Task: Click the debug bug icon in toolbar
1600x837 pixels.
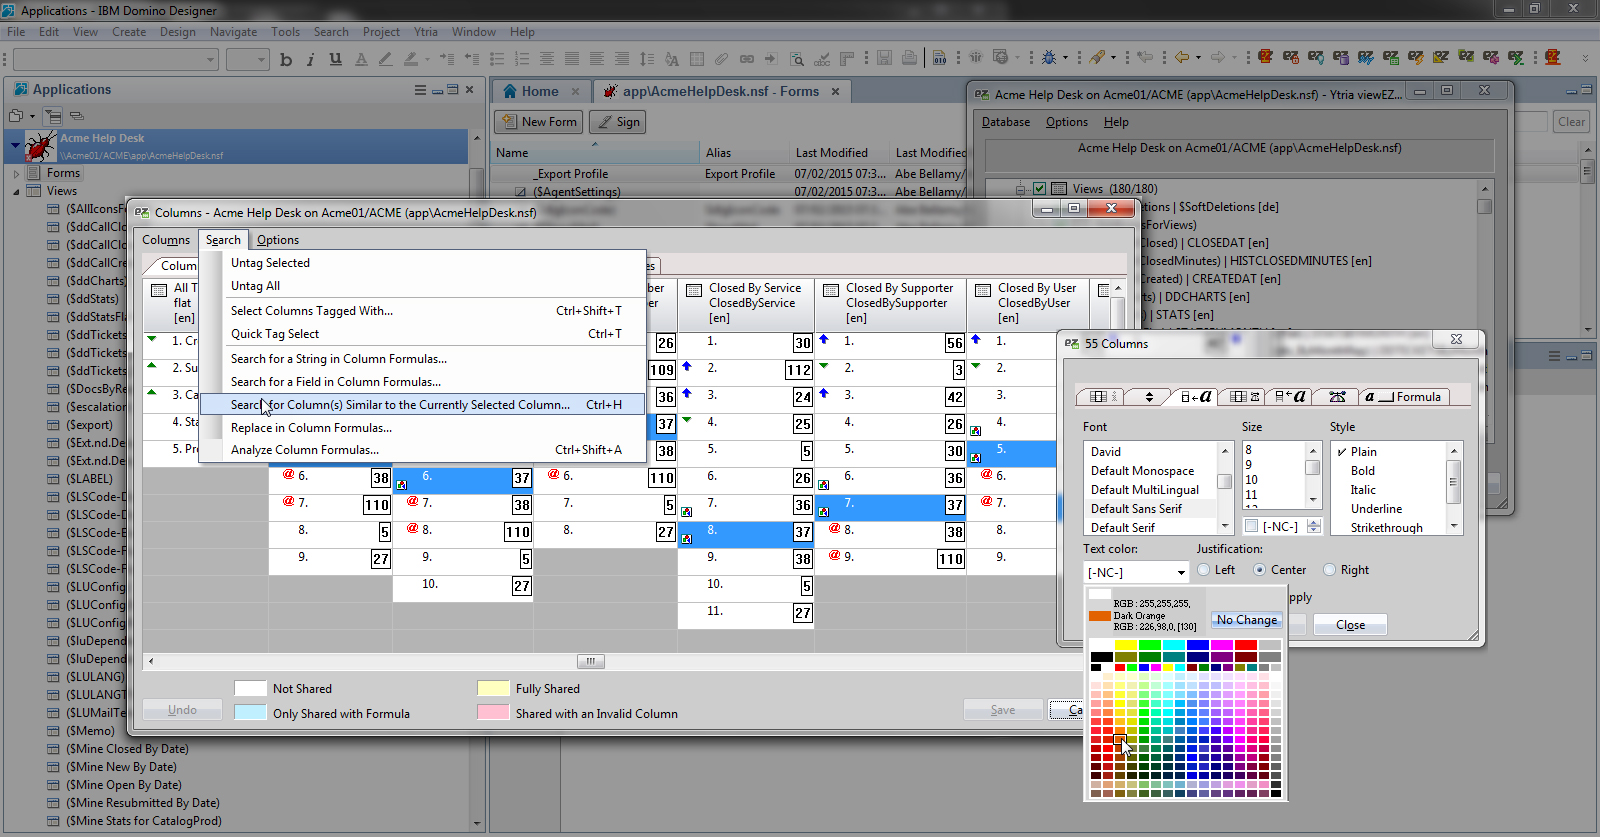Action: (1049, 58)
